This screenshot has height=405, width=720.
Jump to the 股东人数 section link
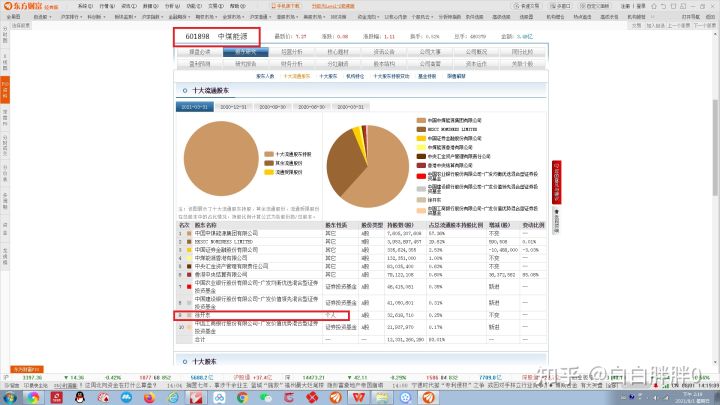click(x=265, y=76)
